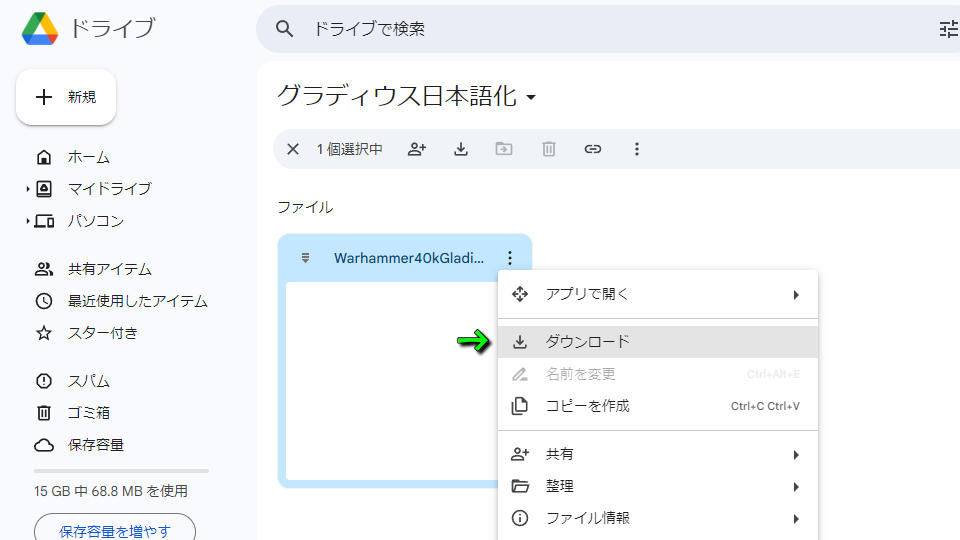Screen dimensions: 960x540
Task: Open the グラディウス日本語化 folder dropdown
Action: 531,97
